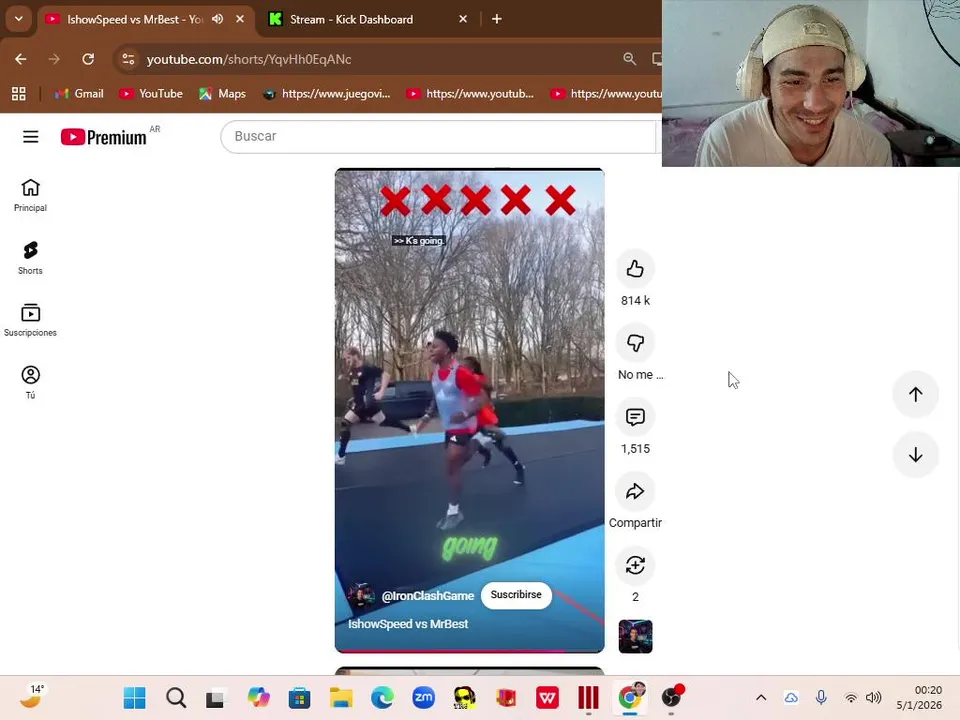The width and height of the screenshot is (960, 720).
Task: Click the YouTube Premium logo
Action: [103, 137]
